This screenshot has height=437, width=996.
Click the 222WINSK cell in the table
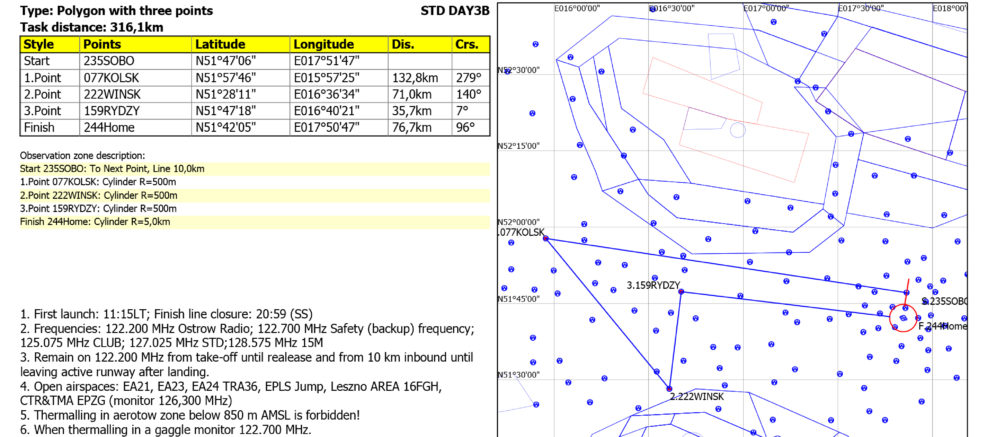tap(111, 94)
